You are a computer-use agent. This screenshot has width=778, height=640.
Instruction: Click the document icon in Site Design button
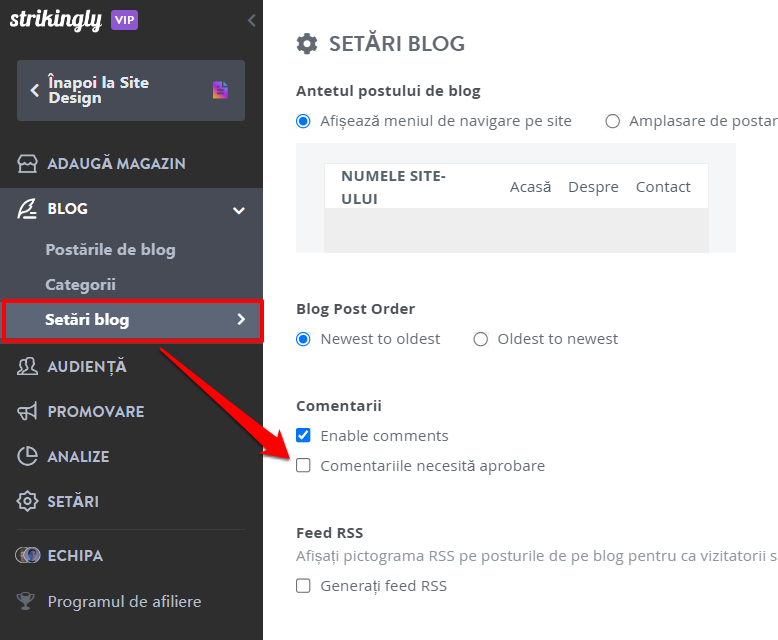tap(220, 90)
